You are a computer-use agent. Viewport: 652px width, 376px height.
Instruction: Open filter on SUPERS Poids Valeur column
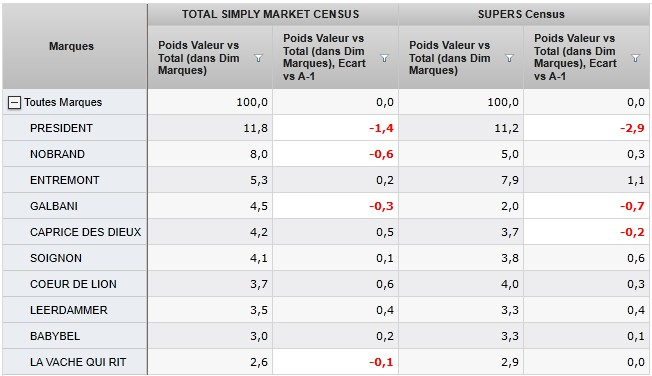pyautogui.click(x=509, y=58)
